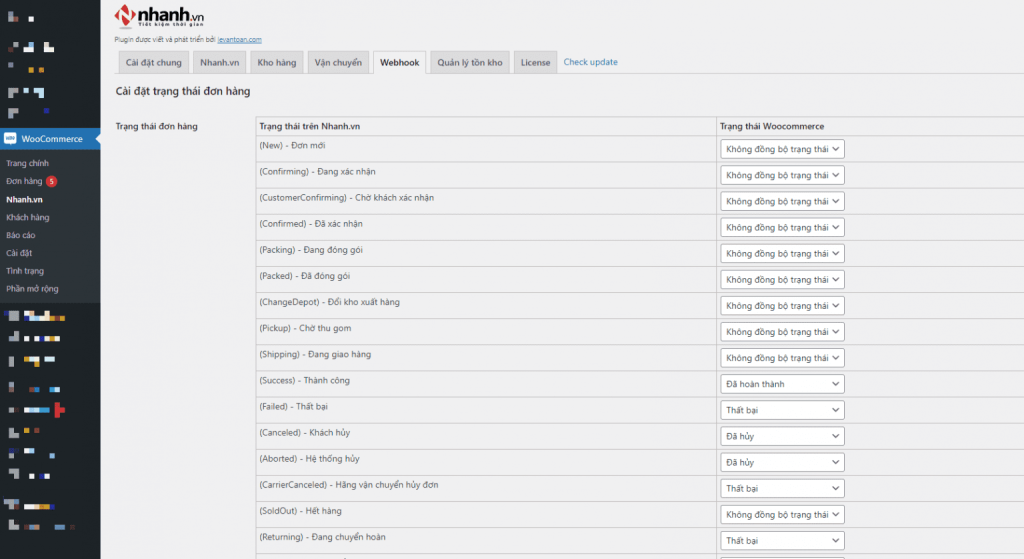Go to the Vận chuyển tab
1024x559 pixels.
coord(338,62)
